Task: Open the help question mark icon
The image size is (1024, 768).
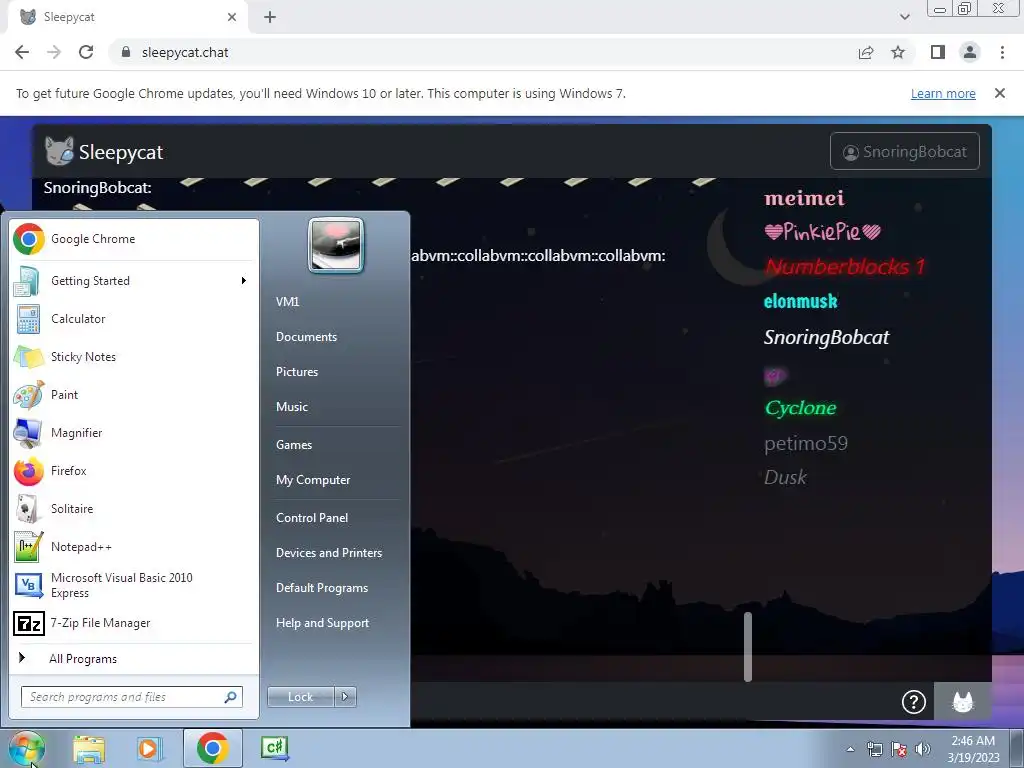Action: (x=914, y=702)
